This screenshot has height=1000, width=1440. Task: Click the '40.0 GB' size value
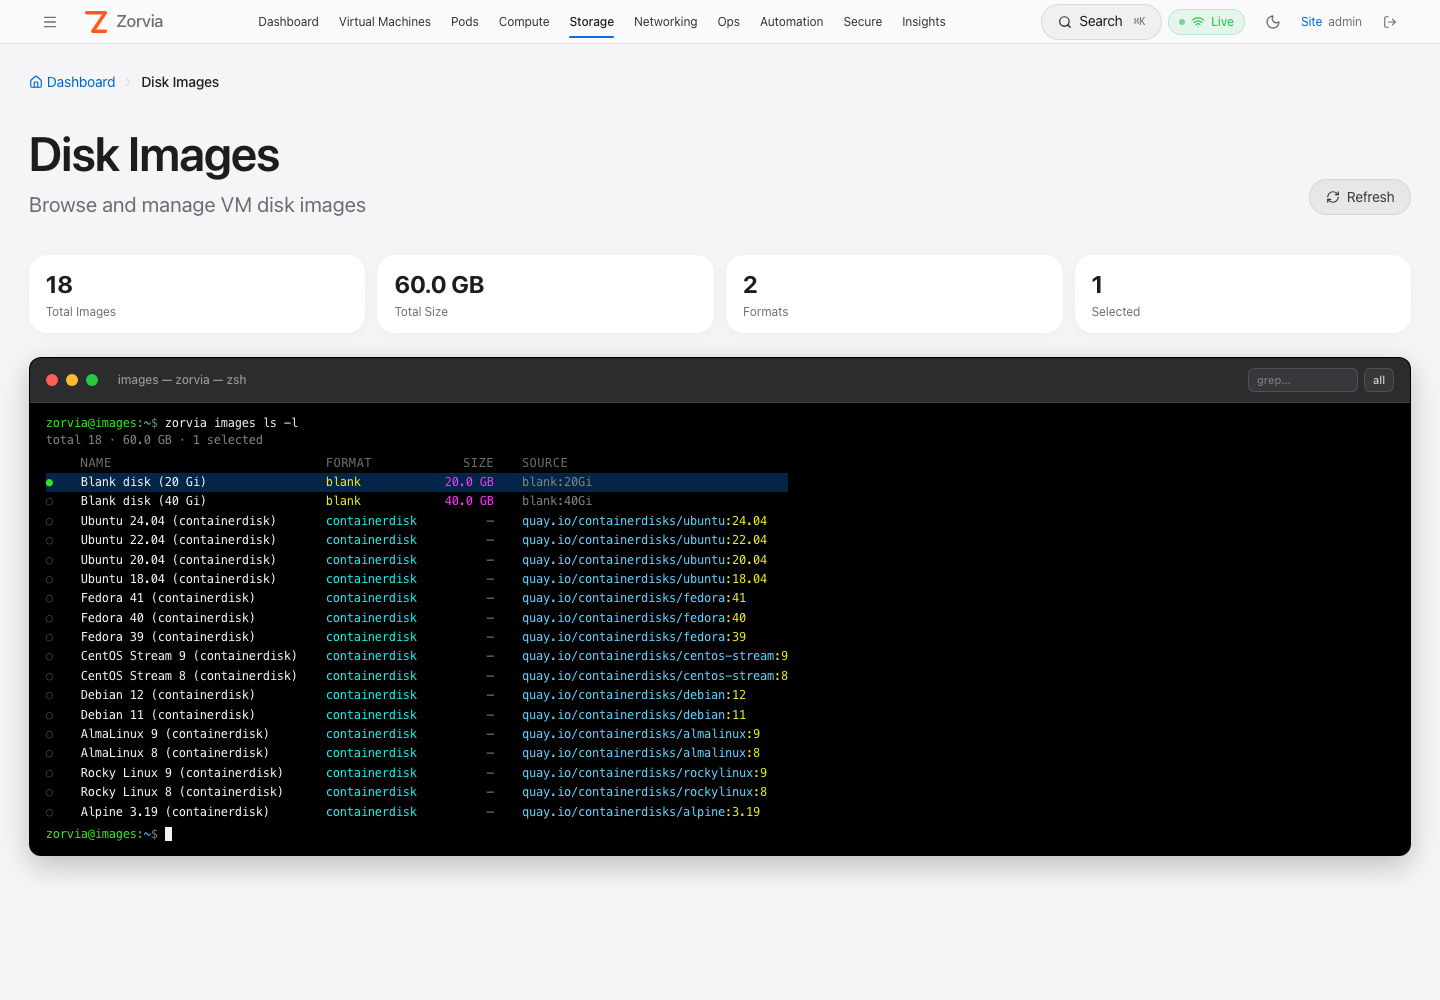(x=470, y=501)
